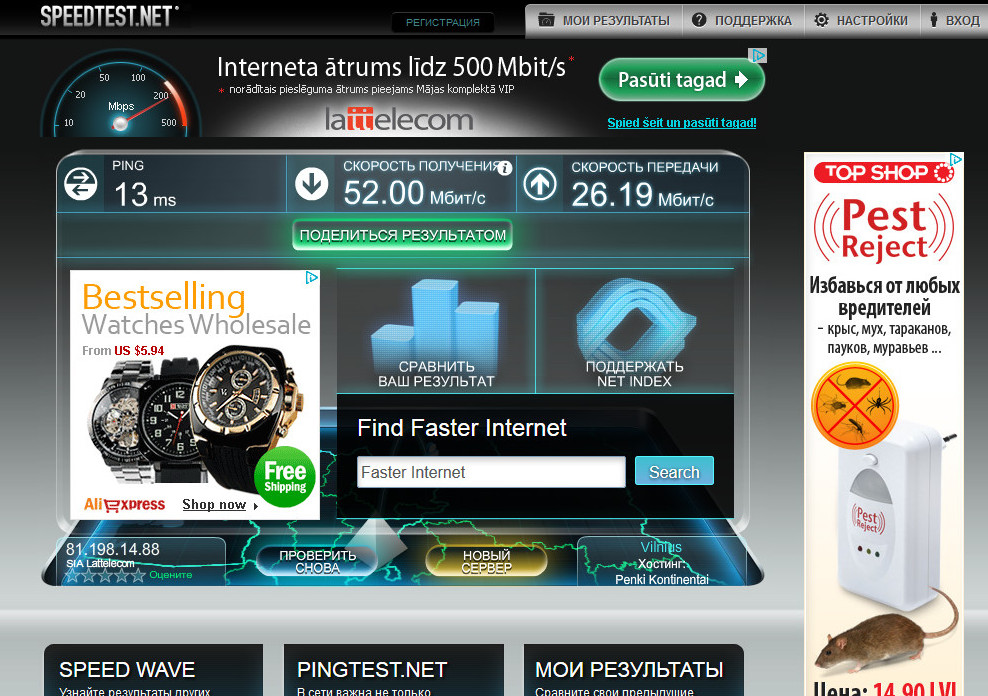
Task: Click the Find Faster Internet heading
Action: click(462, 428)
